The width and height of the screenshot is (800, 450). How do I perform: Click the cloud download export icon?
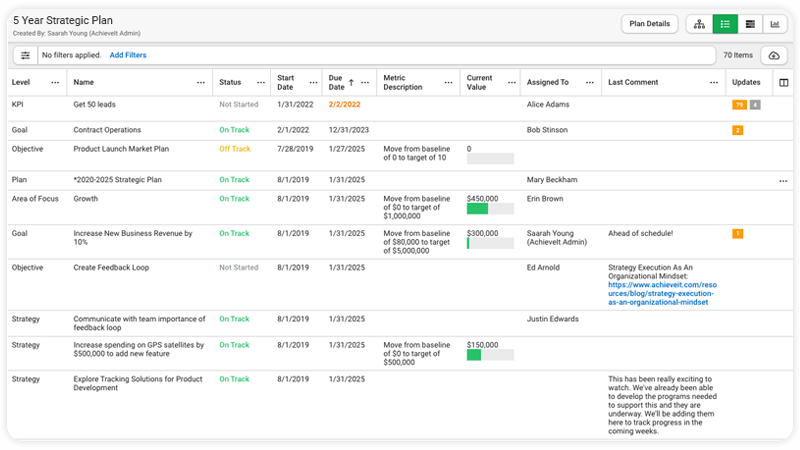(x=774, y=55)
